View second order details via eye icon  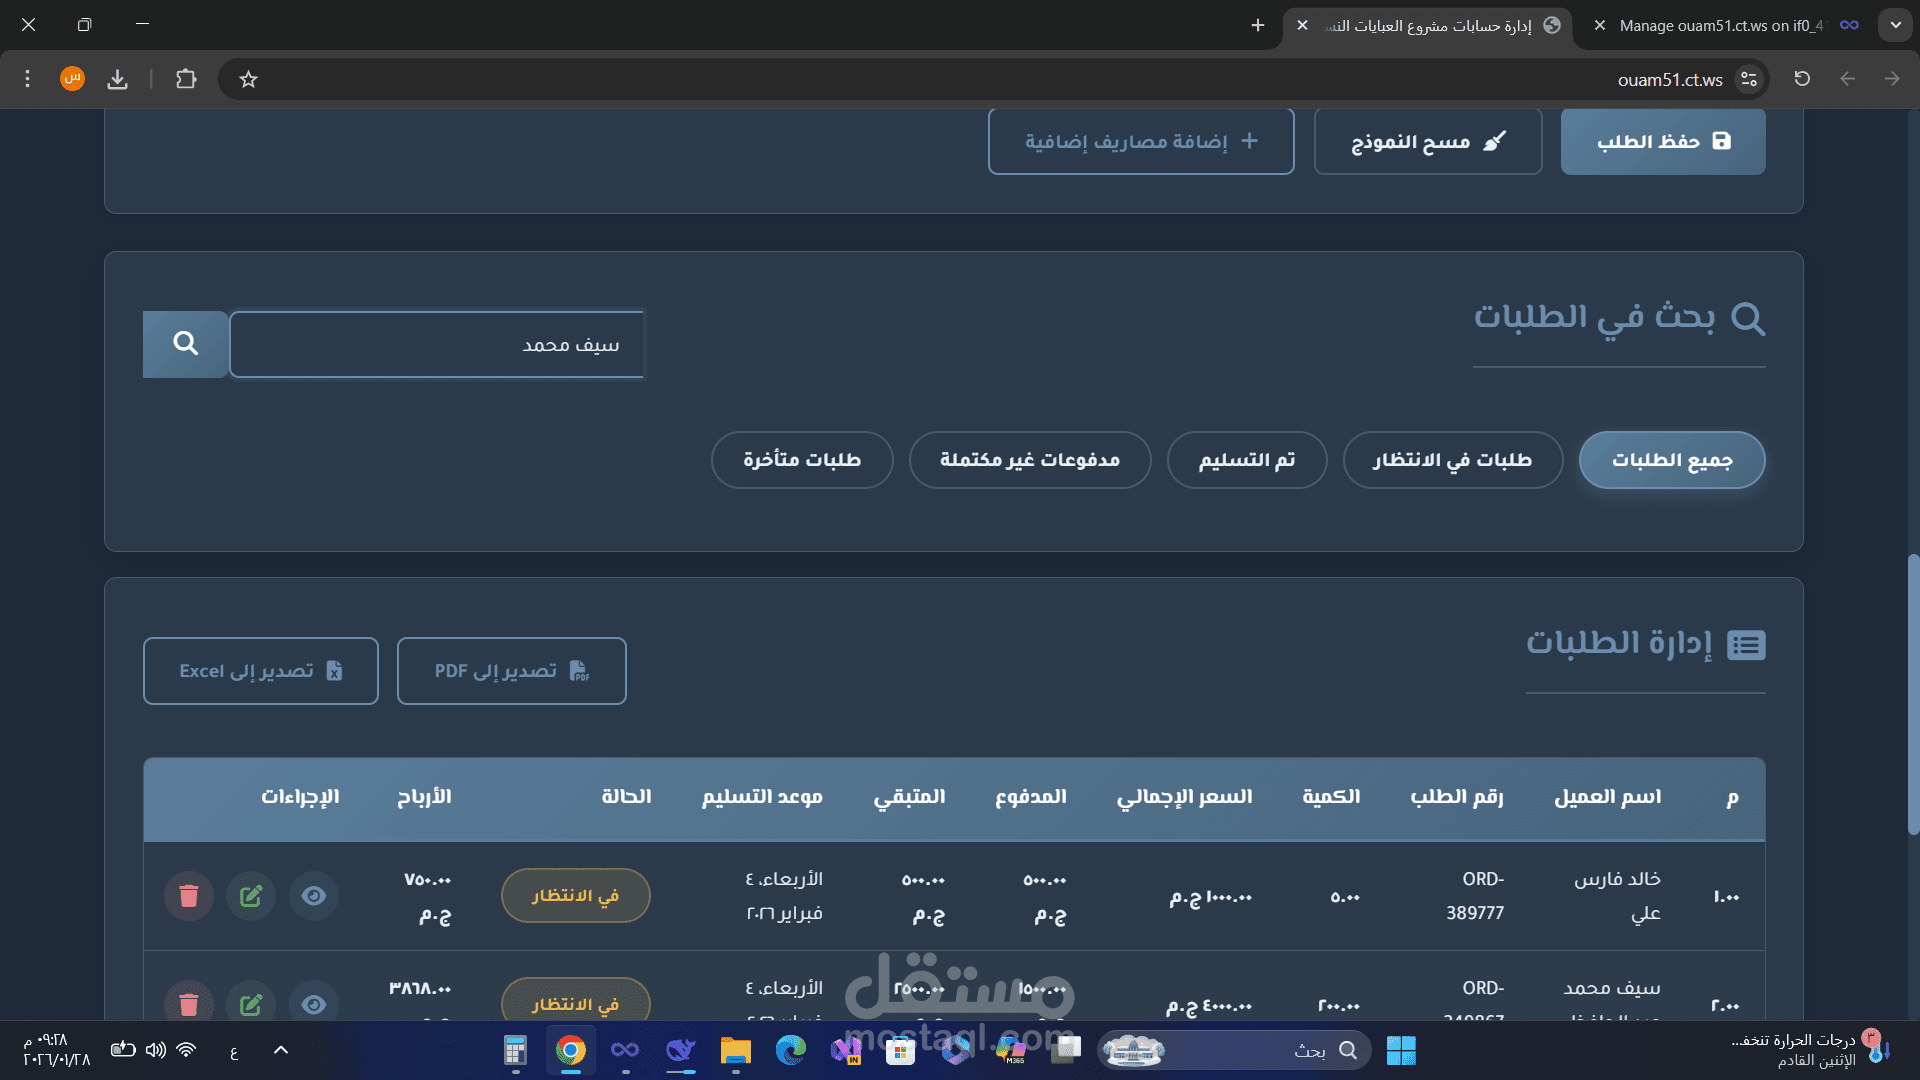(314, 1003)
